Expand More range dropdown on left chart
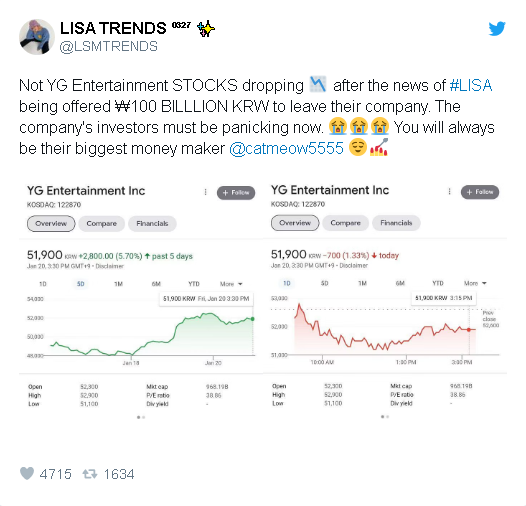Viewport: 526px width, 506px height. point(231,284)
